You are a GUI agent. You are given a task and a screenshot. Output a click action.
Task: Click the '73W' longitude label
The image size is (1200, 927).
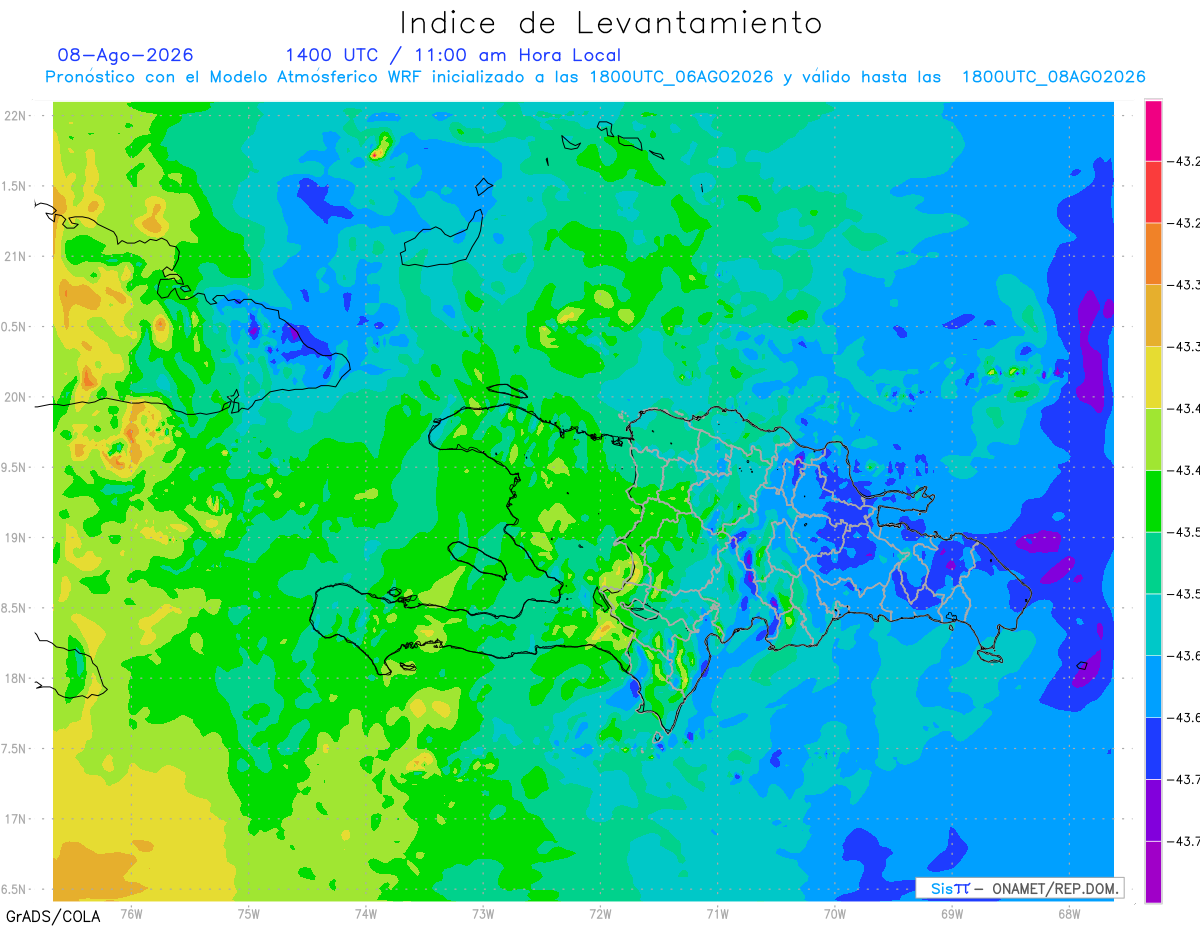[x=483, y=913]
